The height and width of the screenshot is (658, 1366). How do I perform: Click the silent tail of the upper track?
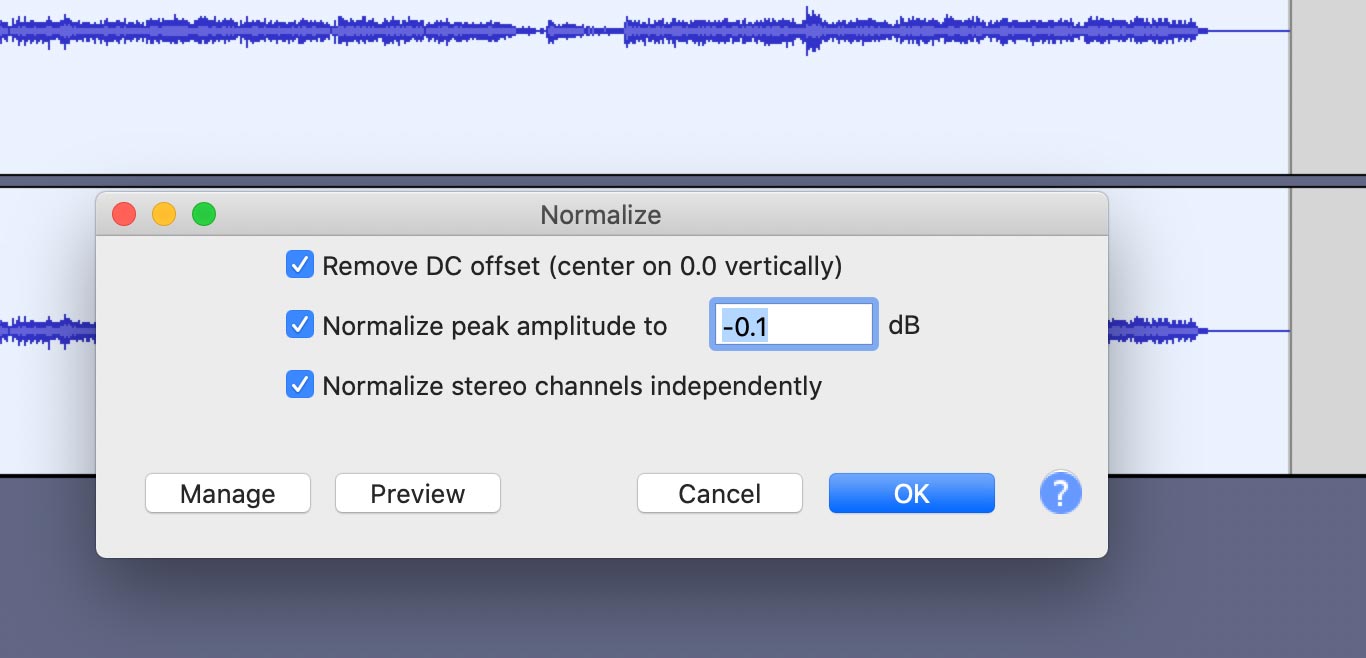click(x=1248, y=31)
